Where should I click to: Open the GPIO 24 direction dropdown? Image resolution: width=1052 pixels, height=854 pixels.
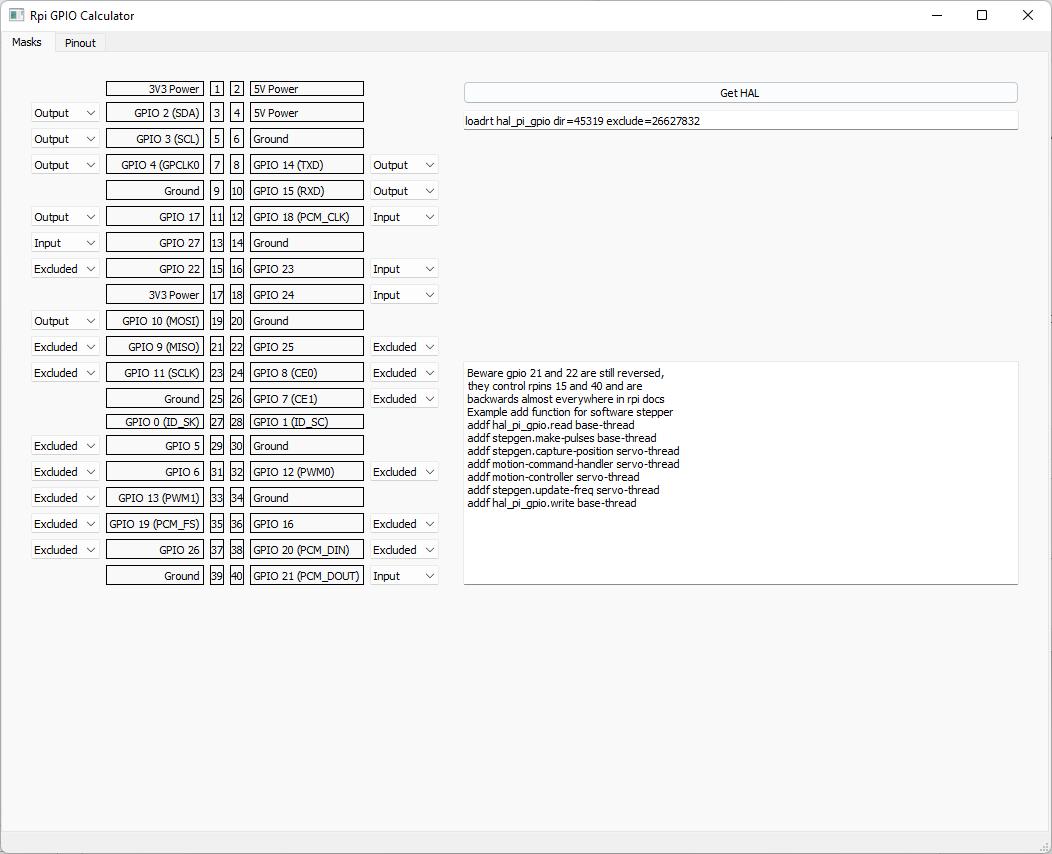[404, 295]
